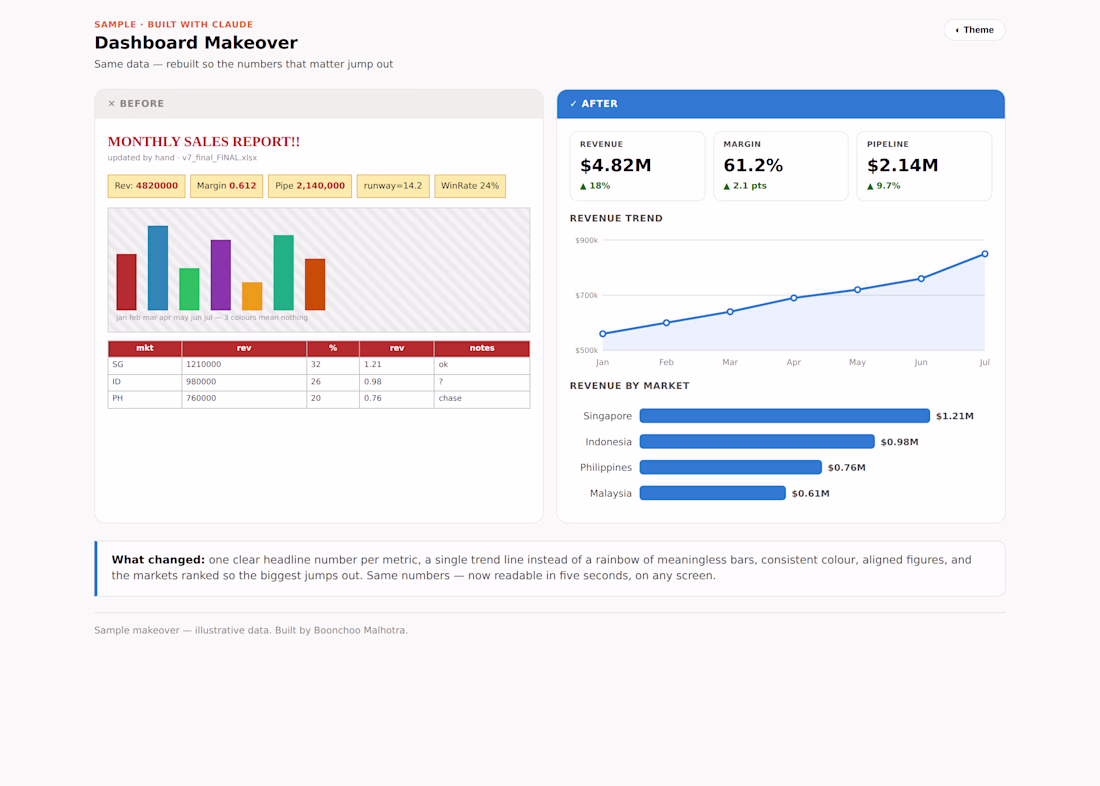Viewport: 1100px width, 786px height.
Task: Open the Revenue $4.82M card
Action: pos(637,166)
